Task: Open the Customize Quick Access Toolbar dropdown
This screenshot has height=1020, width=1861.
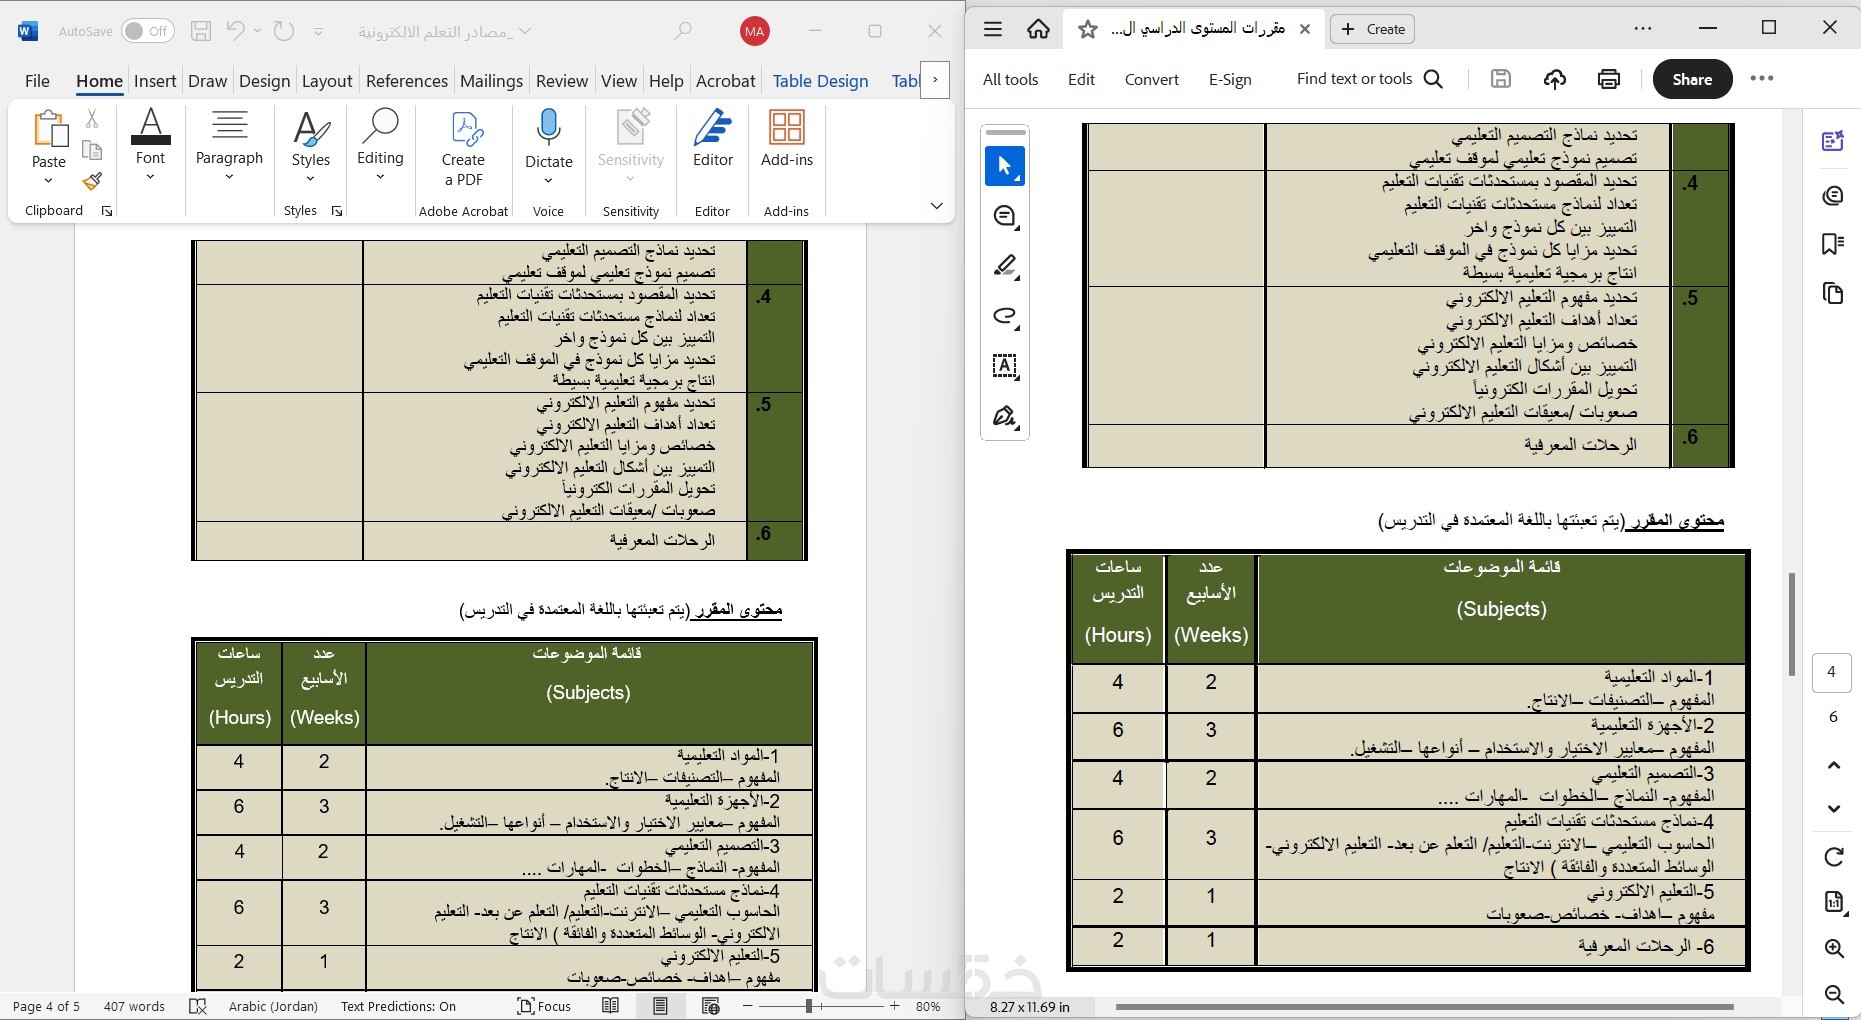Action: point(318,32)
